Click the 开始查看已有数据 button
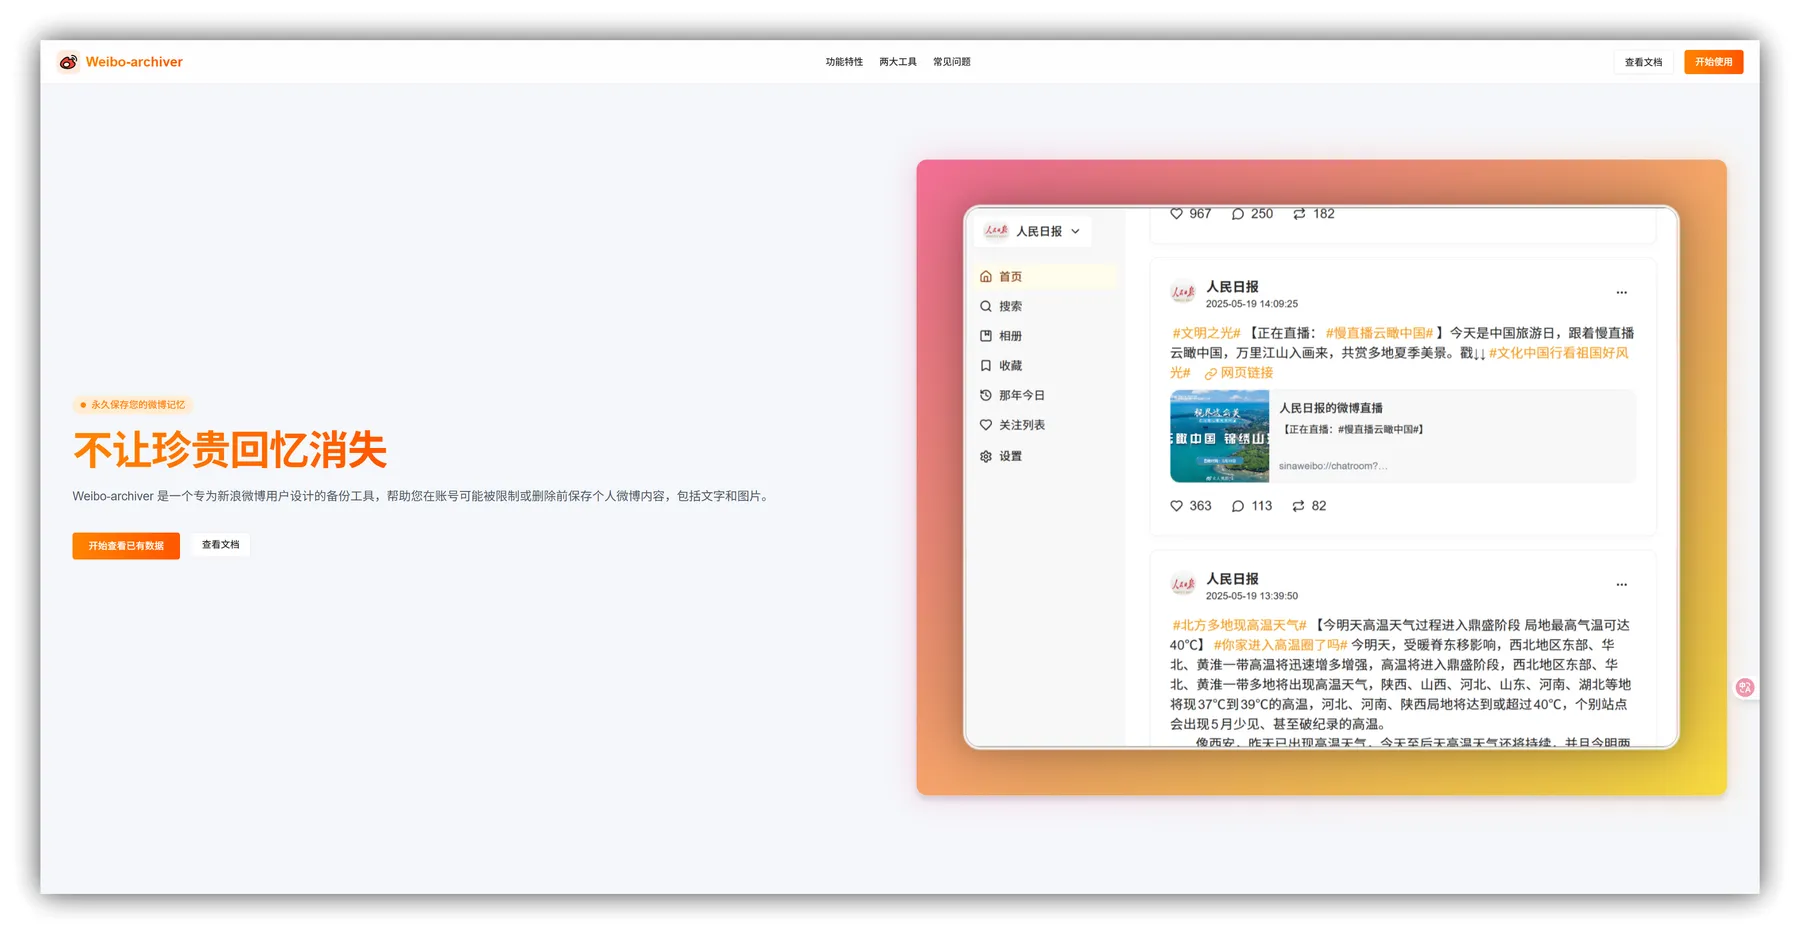The height and width of the screenshot is (934, 1800). coord(125,545)
